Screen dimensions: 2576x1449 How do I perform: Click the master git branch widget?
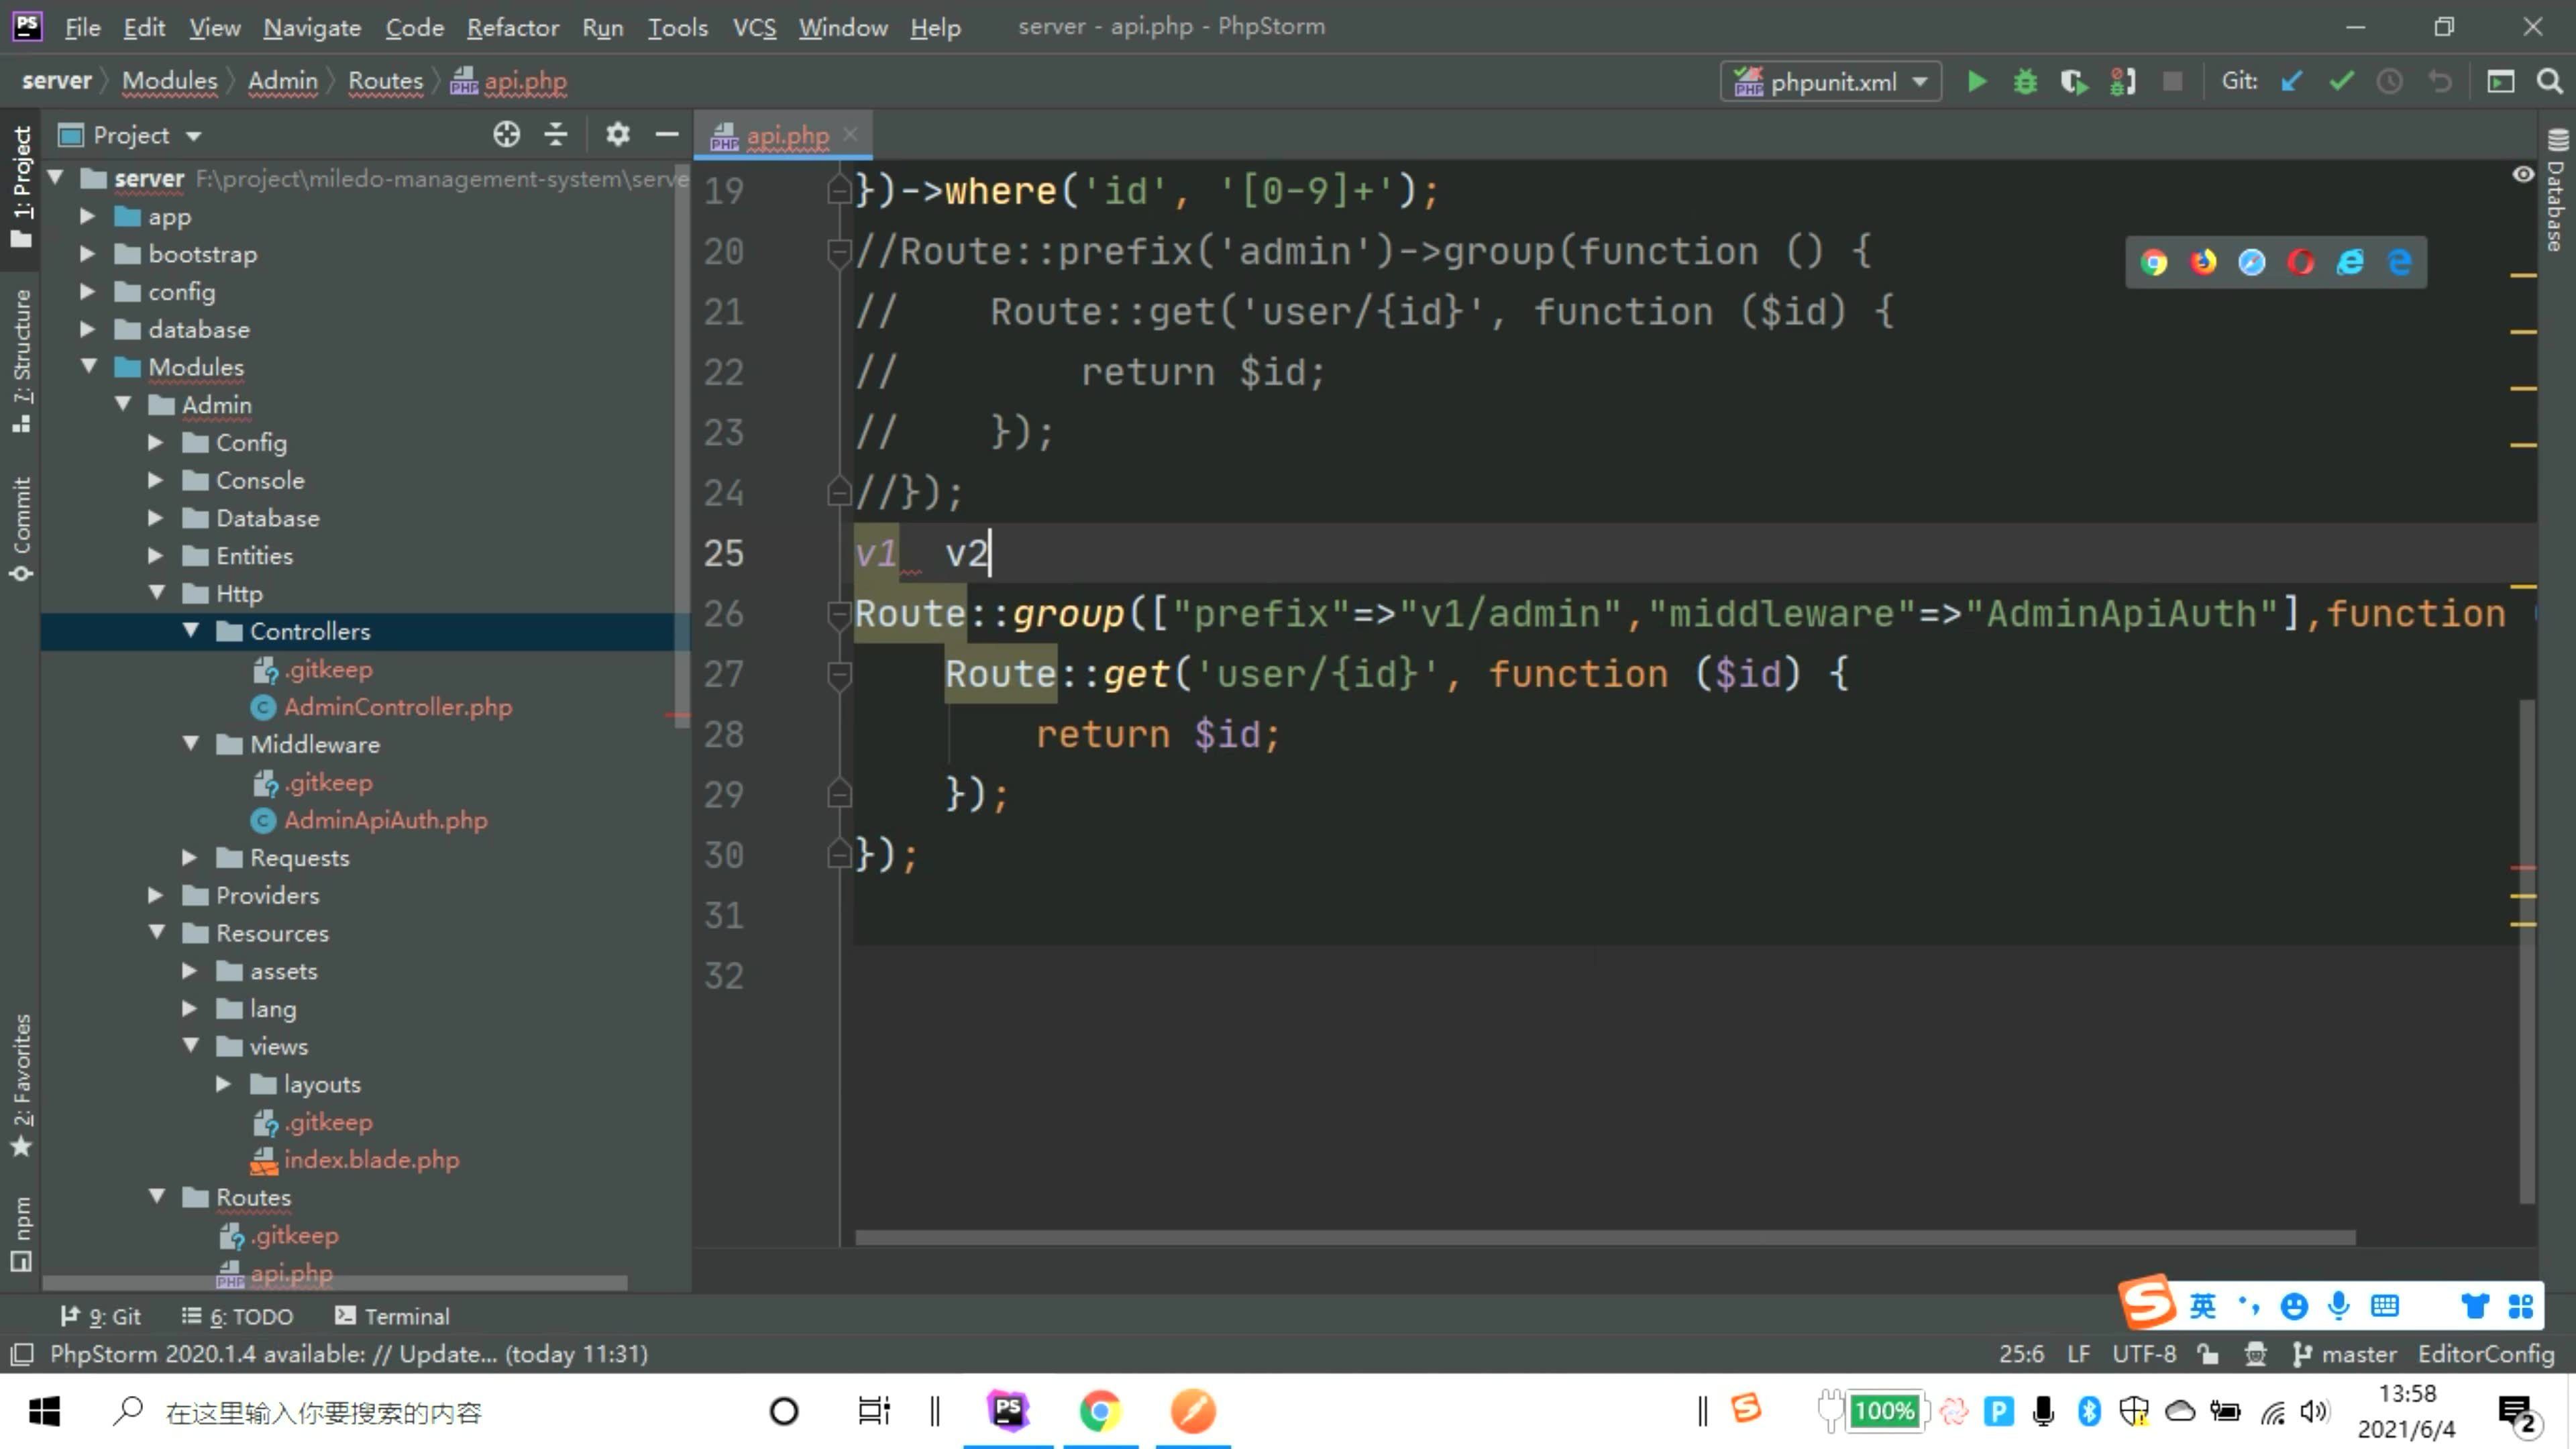[2345, 1354]
